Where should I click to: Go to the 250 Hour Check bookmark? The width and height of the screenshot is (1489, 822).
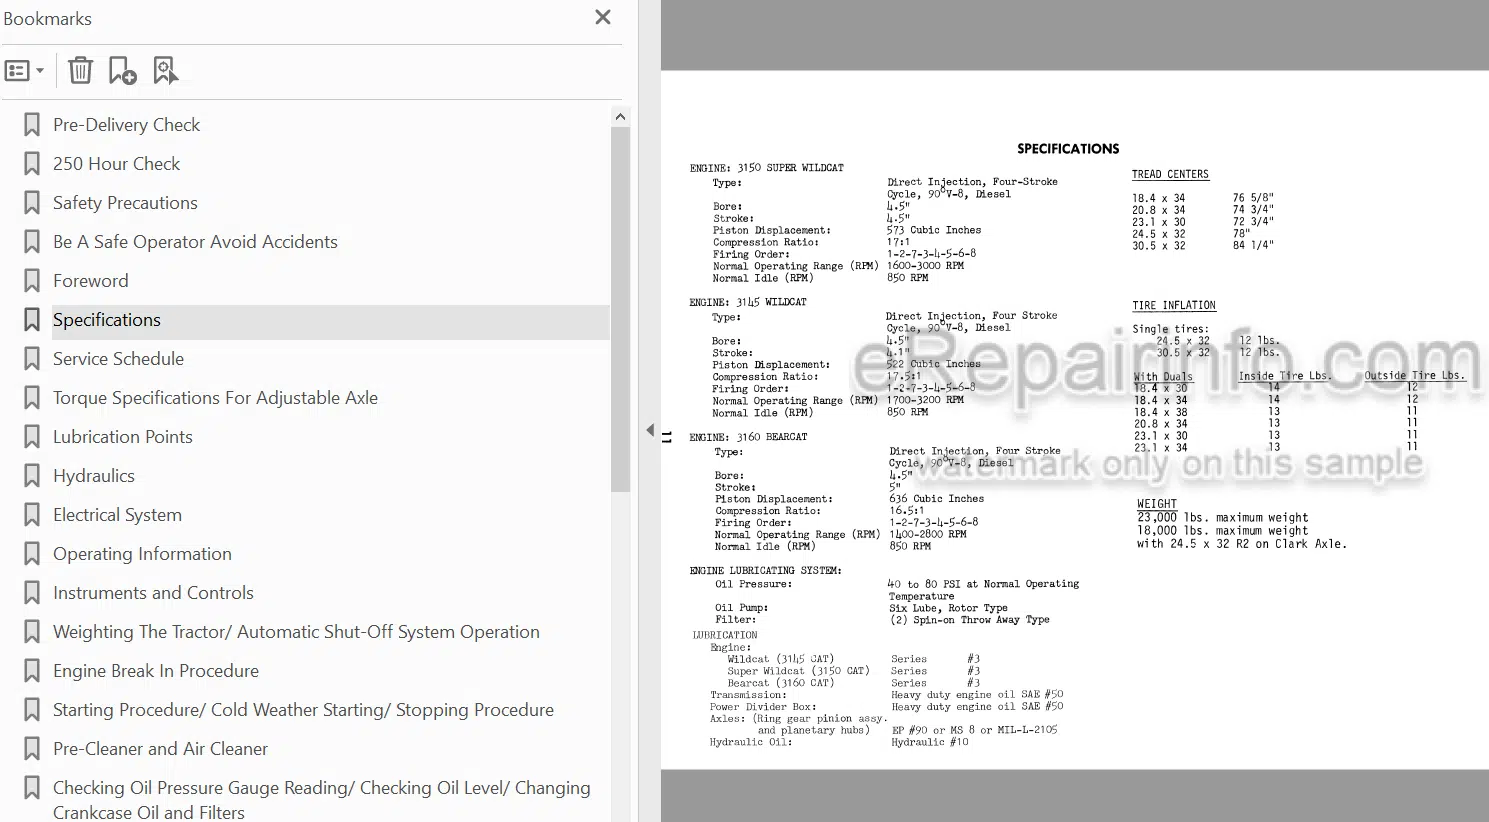click(x=116, y=164)
